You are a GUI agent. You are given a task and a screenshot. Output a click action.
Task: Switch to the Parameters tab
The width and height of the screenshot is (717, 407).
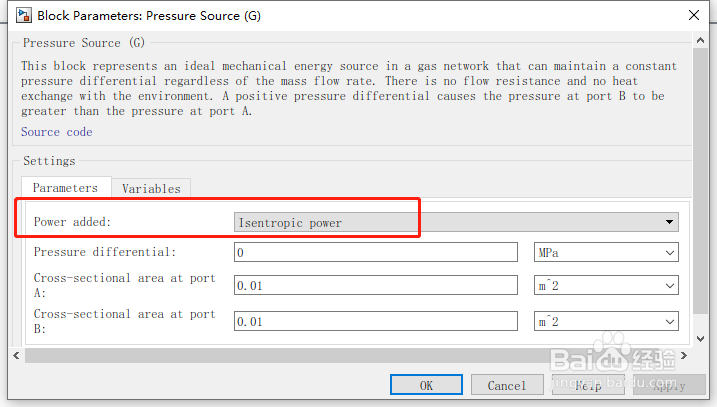(65, 188)
